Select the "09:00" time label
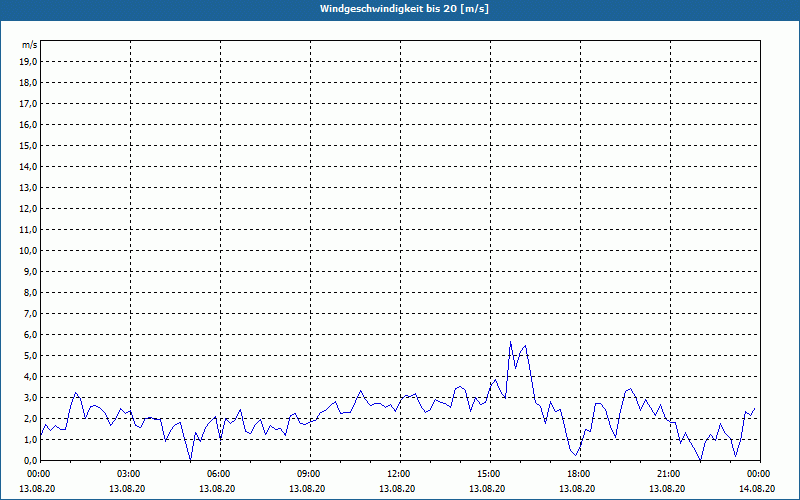 (307, 474)
